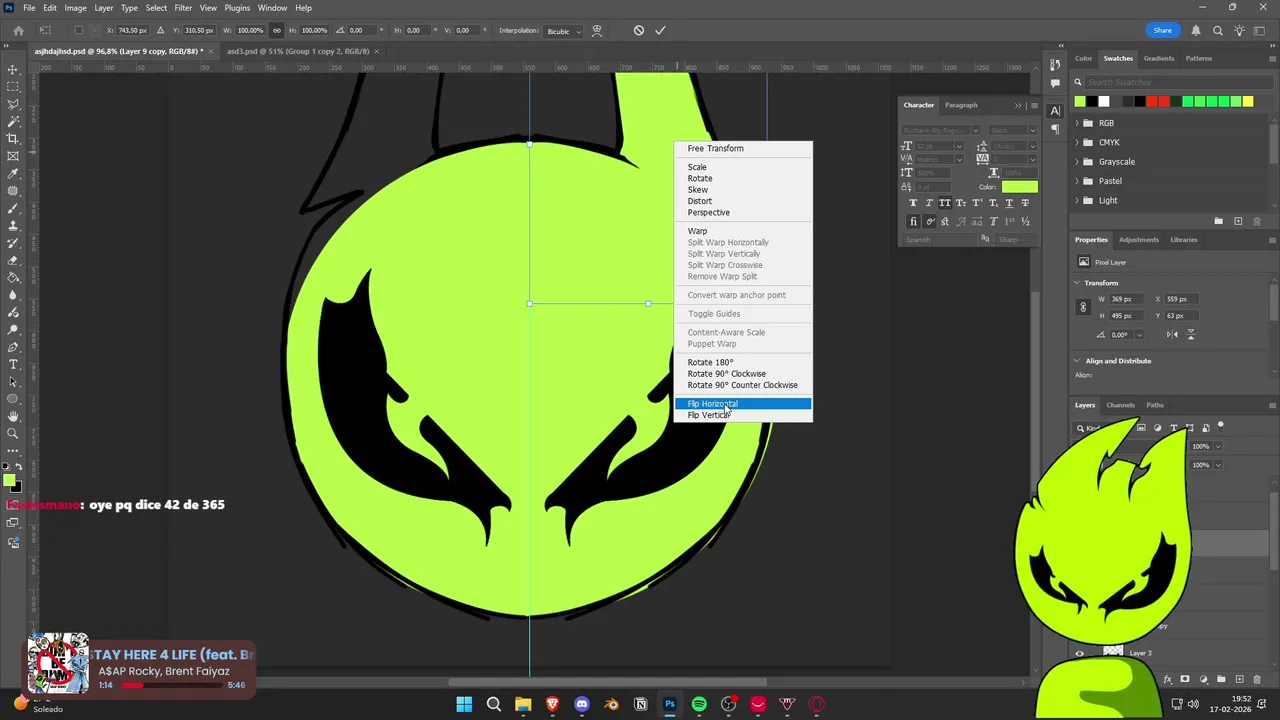Select the Clone Stamp tool

(13, 226)
